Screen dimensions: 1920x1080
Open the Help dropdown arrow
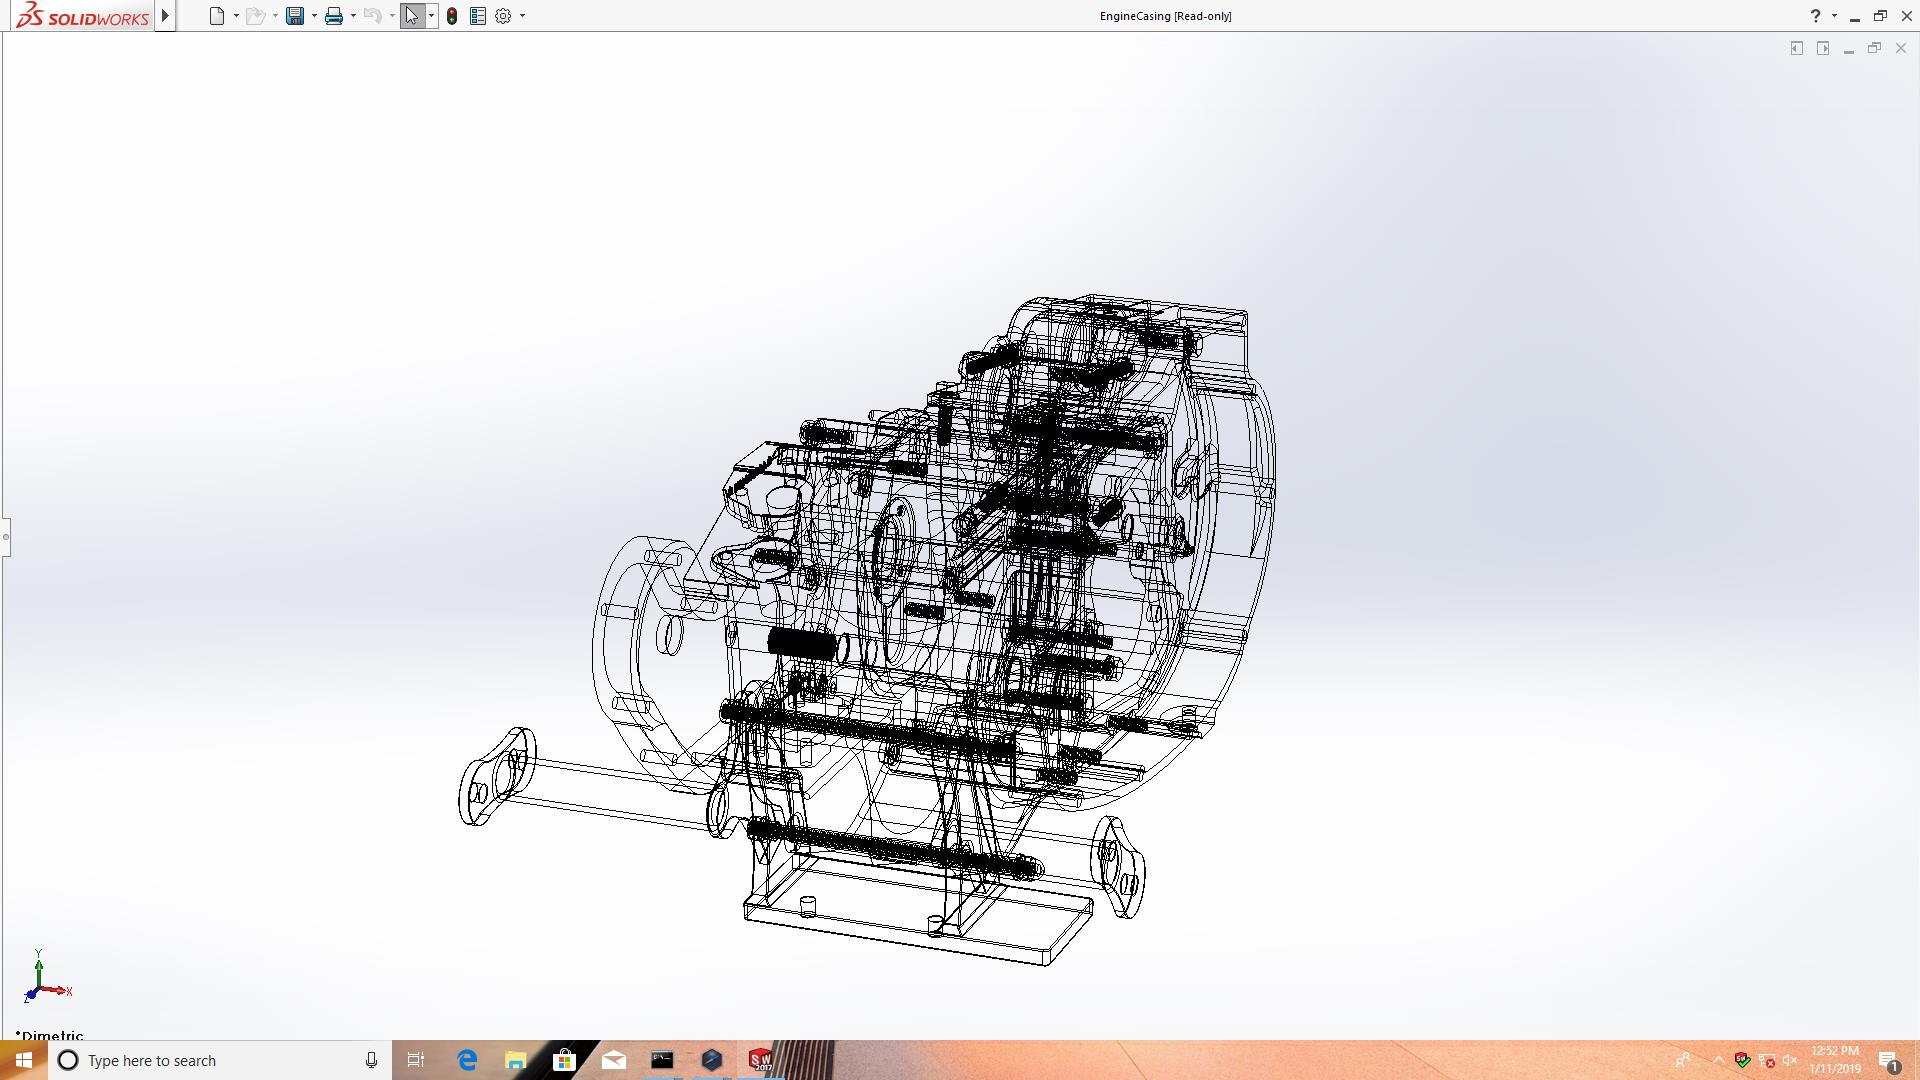(x=1834, y=16)
